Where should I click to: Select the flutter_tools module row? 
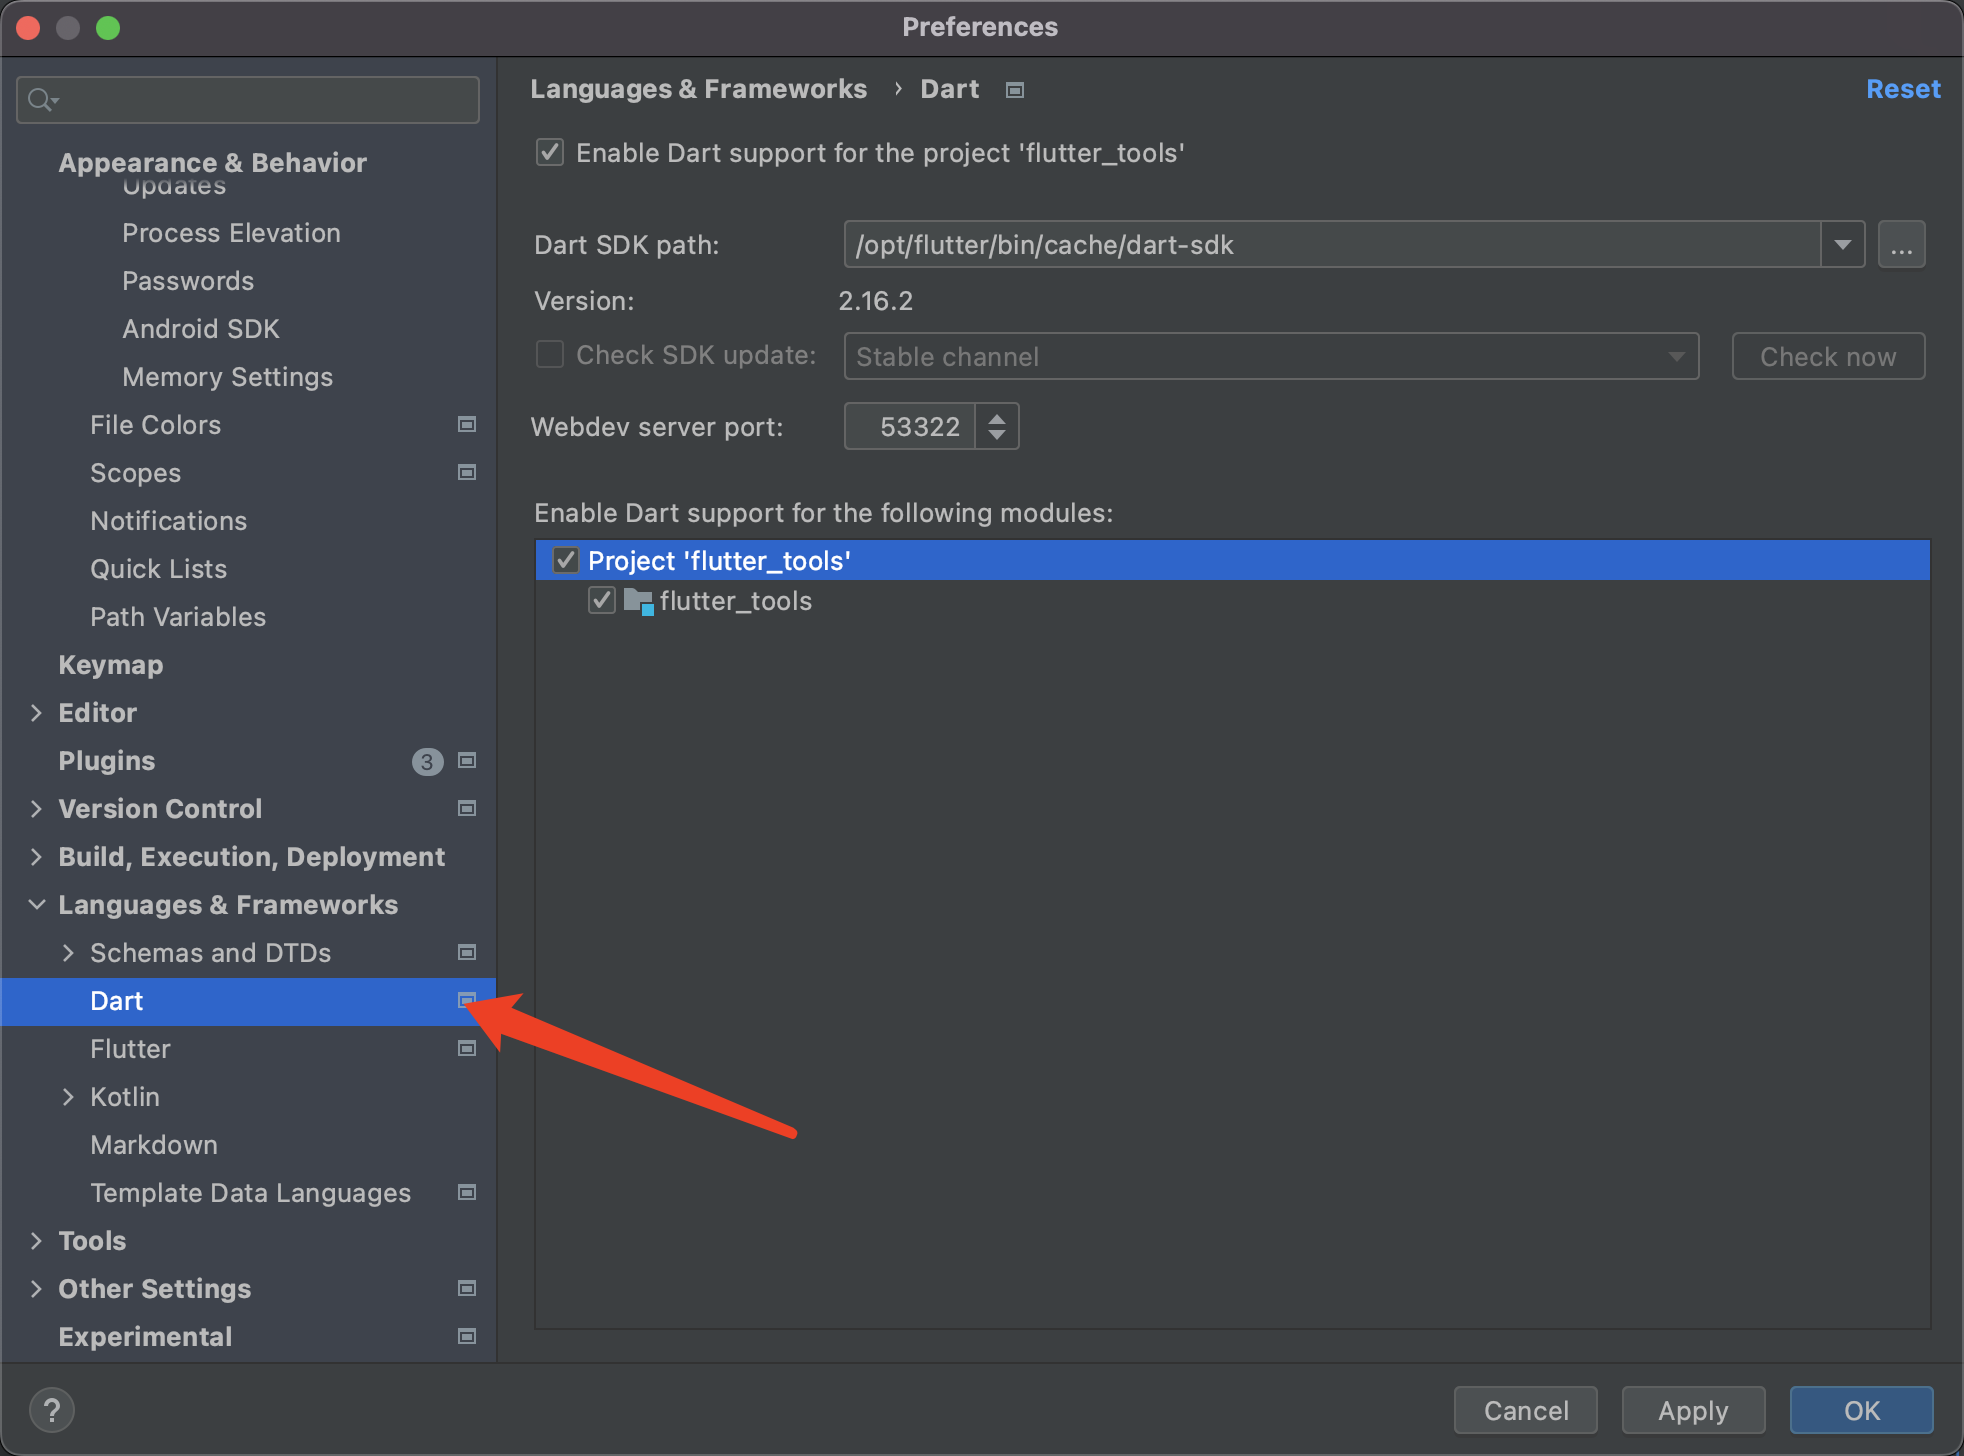[x=1233, y=600]
